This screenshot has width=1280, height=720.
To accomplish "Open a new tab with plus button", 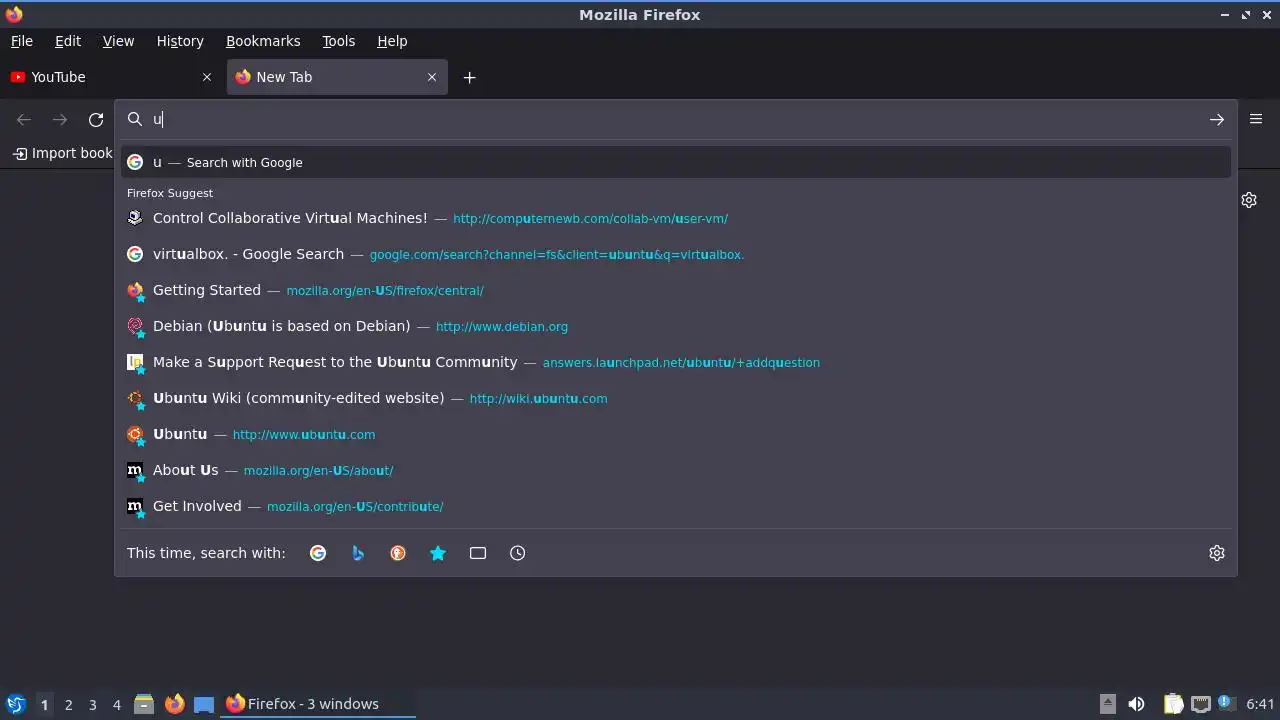I will tap(469, 77).
